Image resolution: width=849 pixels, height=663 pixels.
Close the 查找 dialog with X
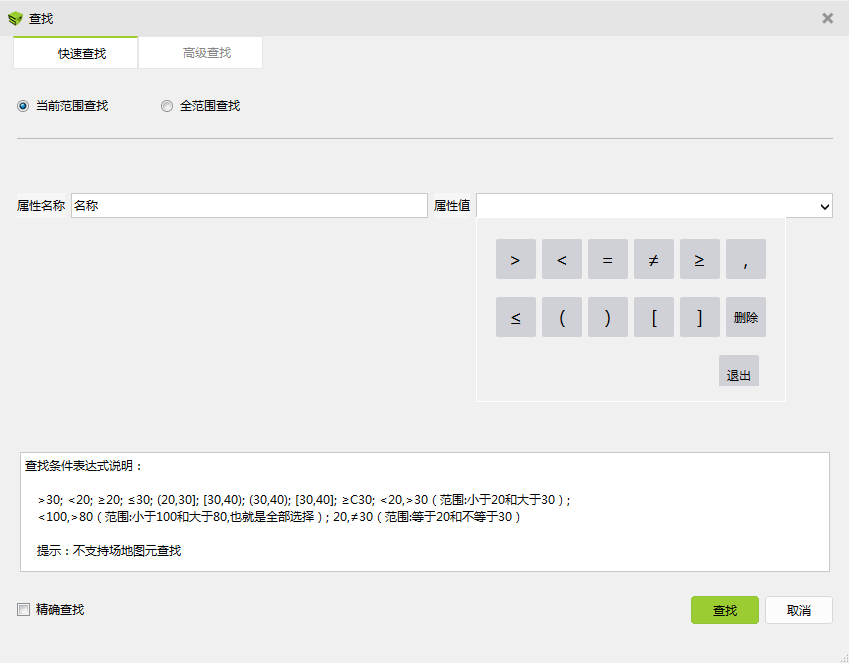coord(827,18)
